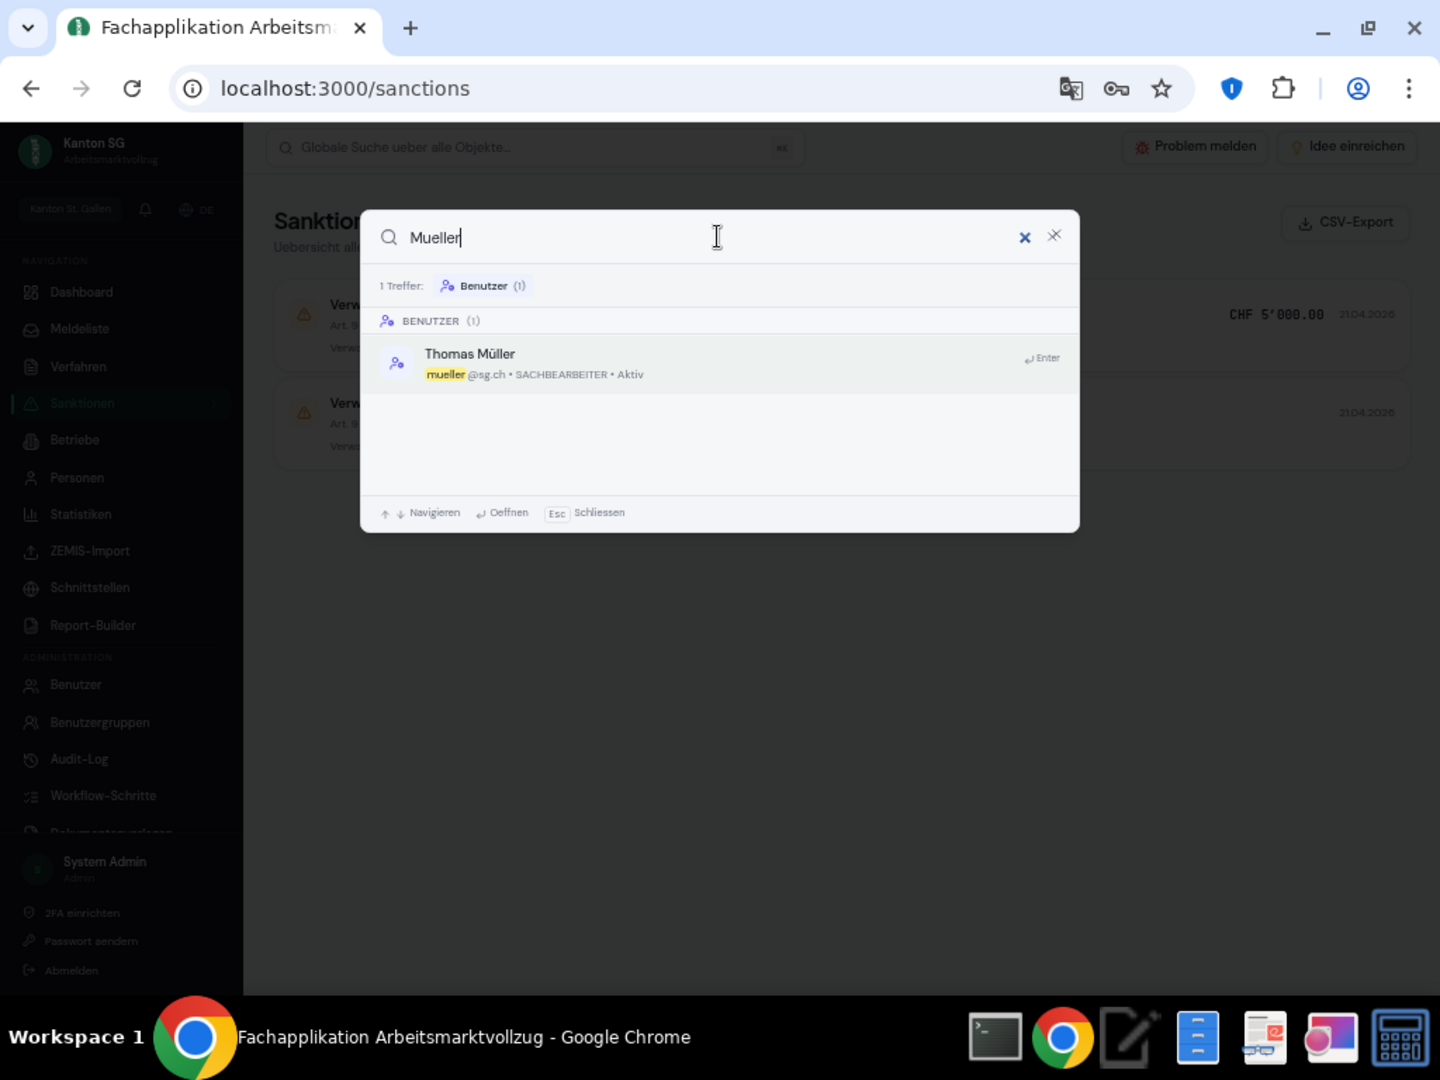Click the CSV-Export button

tap(1346, 222)
